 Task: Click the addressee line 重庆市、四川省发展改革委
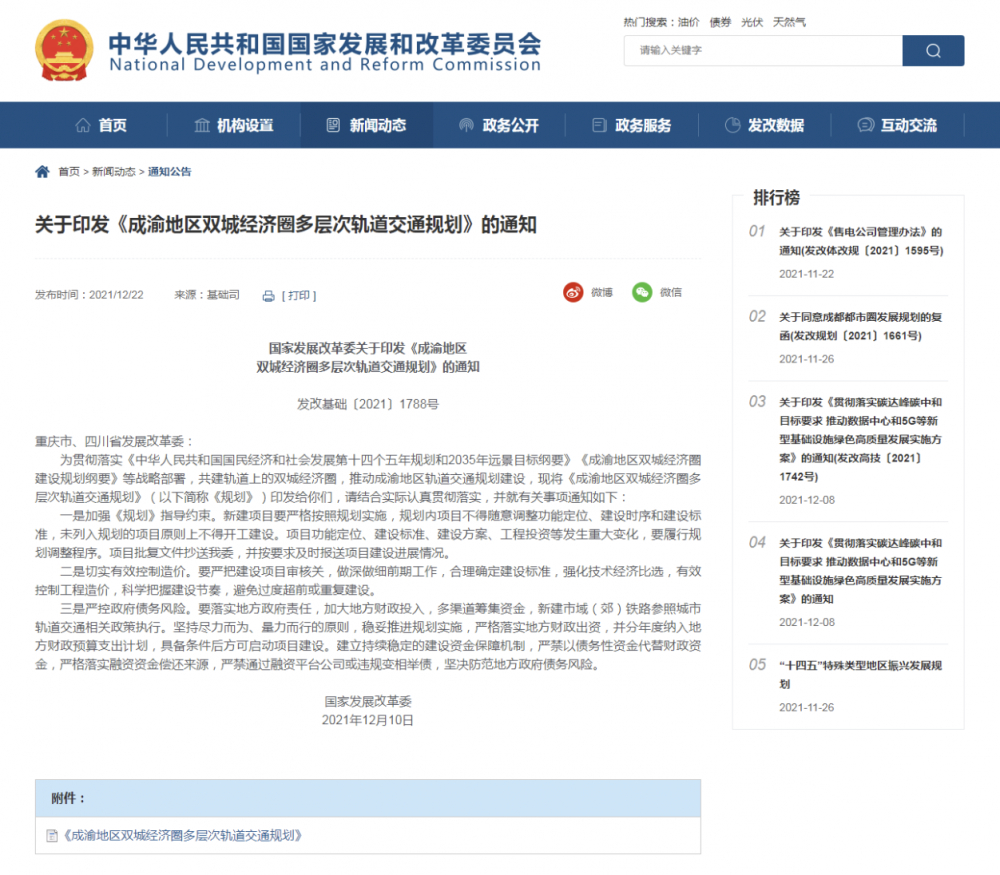[114, 441]
